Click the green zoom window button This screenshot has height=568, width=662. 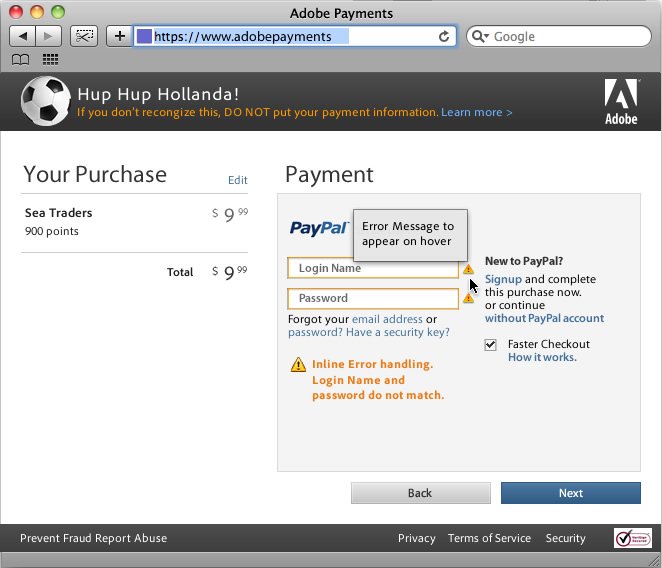58,12
